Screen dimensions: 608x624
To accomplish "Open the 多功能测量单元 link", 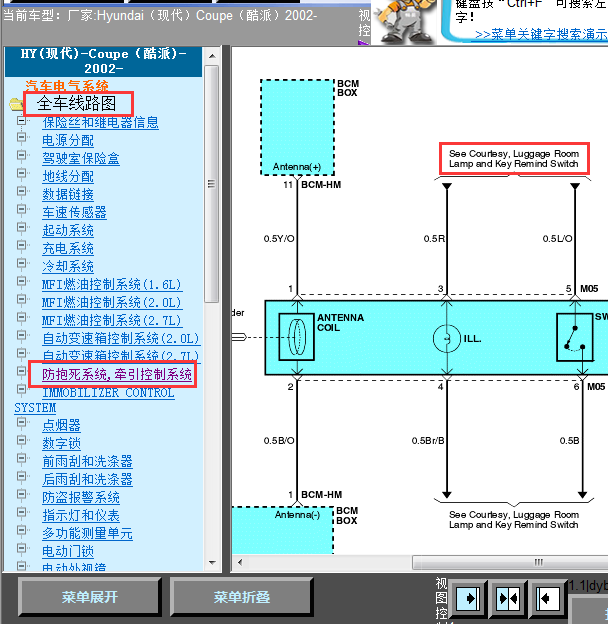I will point(87,534).
